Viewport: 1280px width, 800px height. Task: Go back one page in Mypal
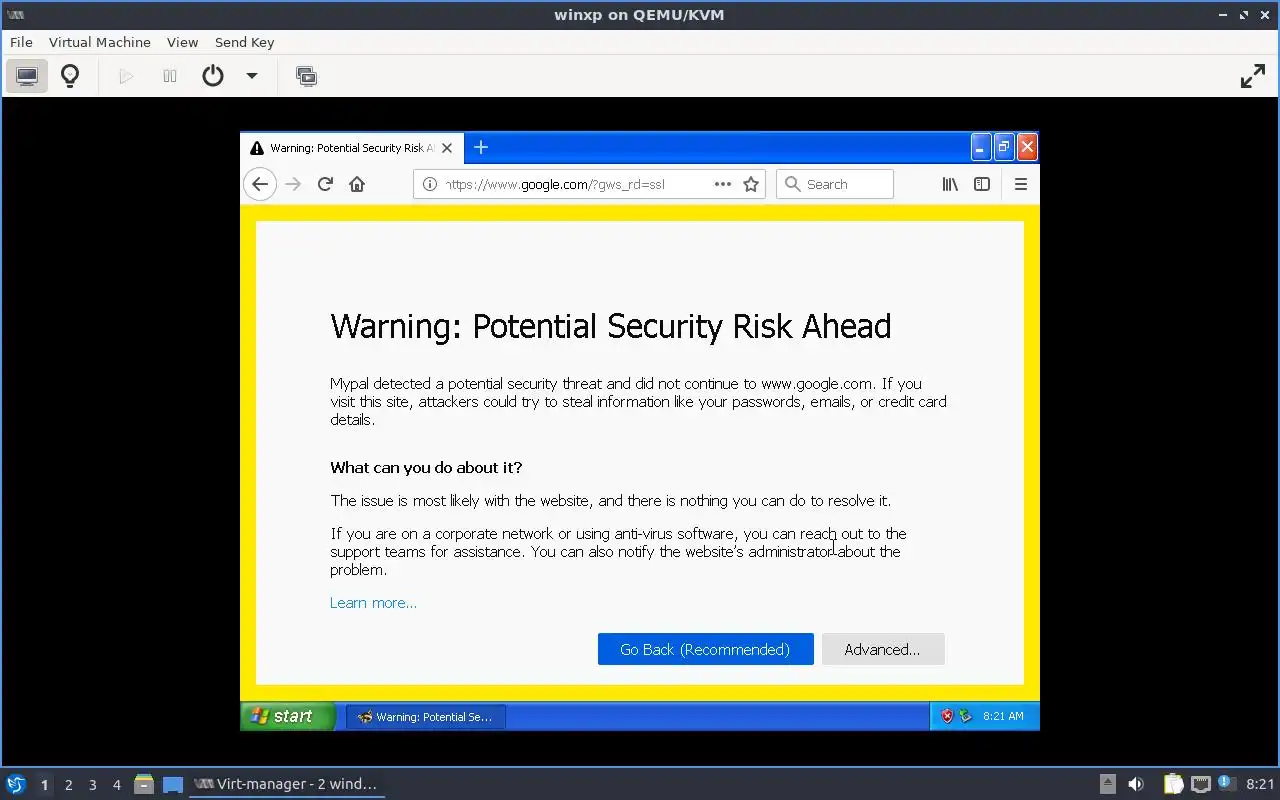click(x=260, y=184)
